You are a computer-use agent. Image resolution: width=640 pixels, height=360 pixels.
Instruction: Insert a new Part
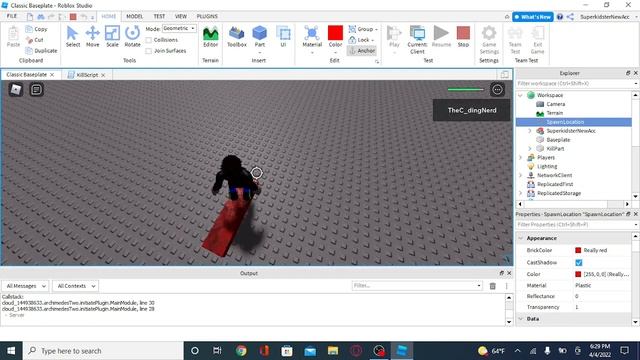tap(260, 36)
